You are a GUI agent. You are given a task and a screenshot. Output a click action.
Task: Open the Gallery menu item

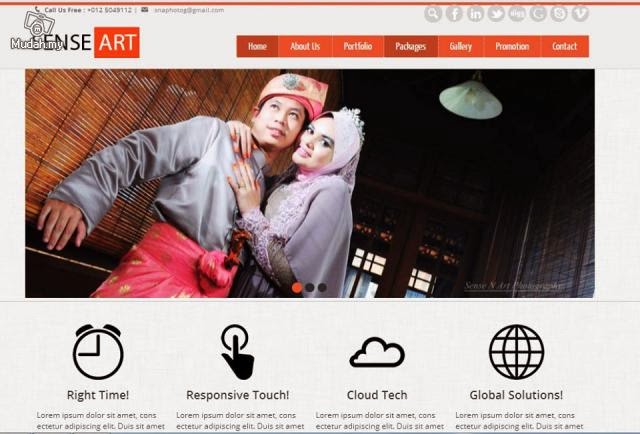coord(461,46)
